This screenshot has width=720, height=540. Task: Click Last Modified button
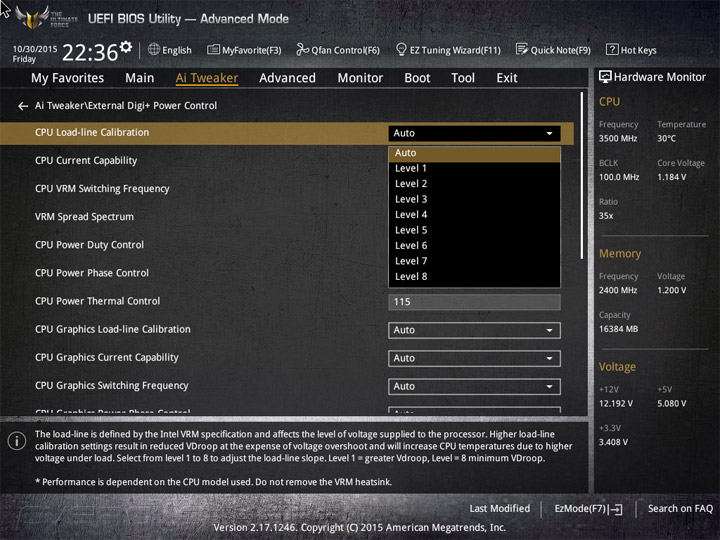[500, 509]
